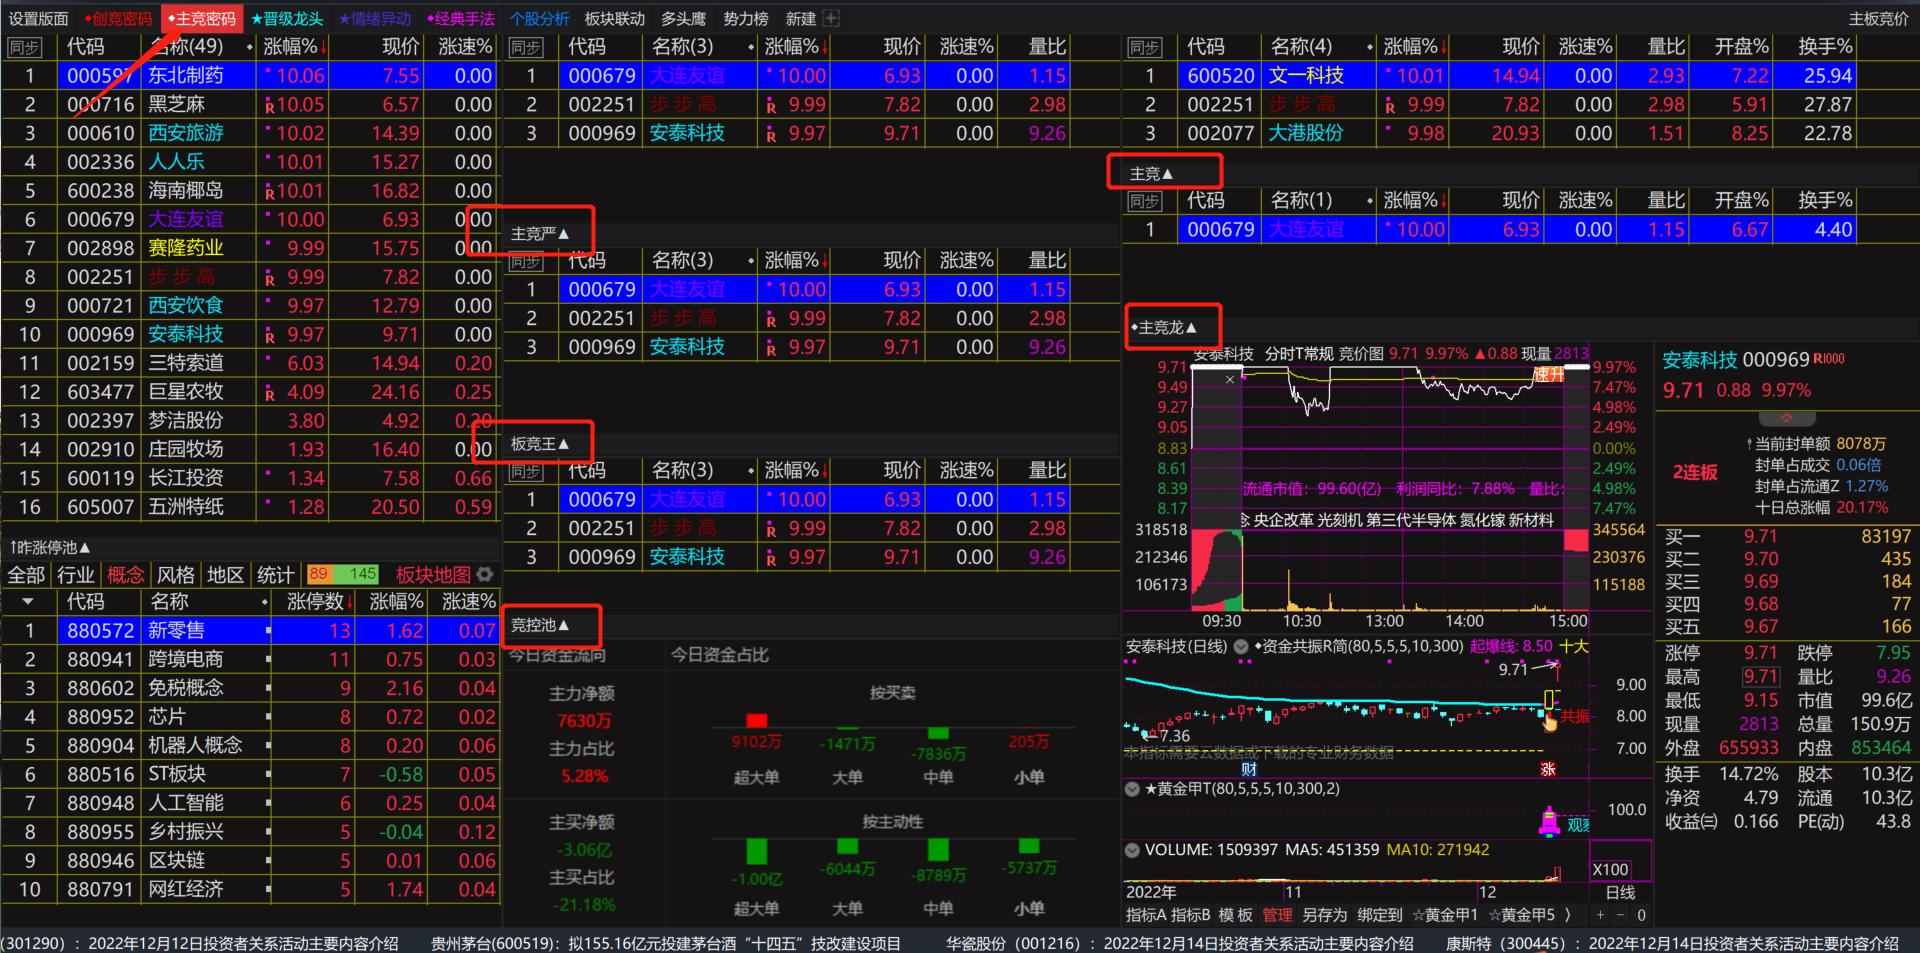Click the pink bell 观 signal icon
Viewport: 1920px width, 953px height.
1550,822
